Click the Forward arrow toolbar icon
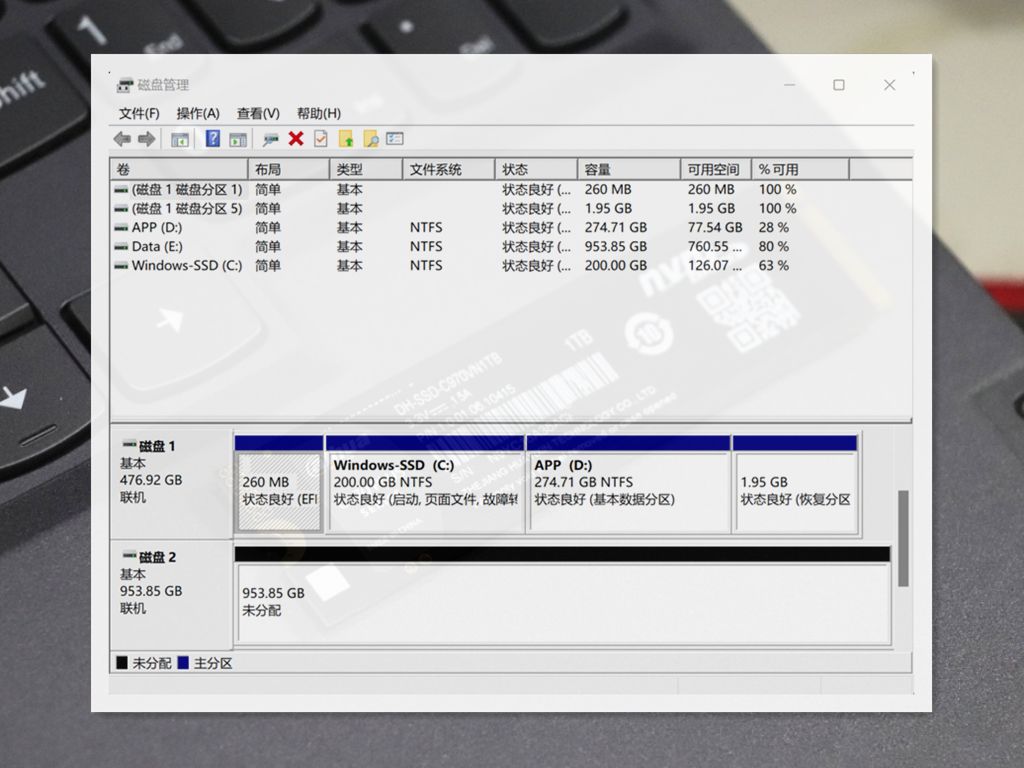1024x768 pixels. pos(147,139)
